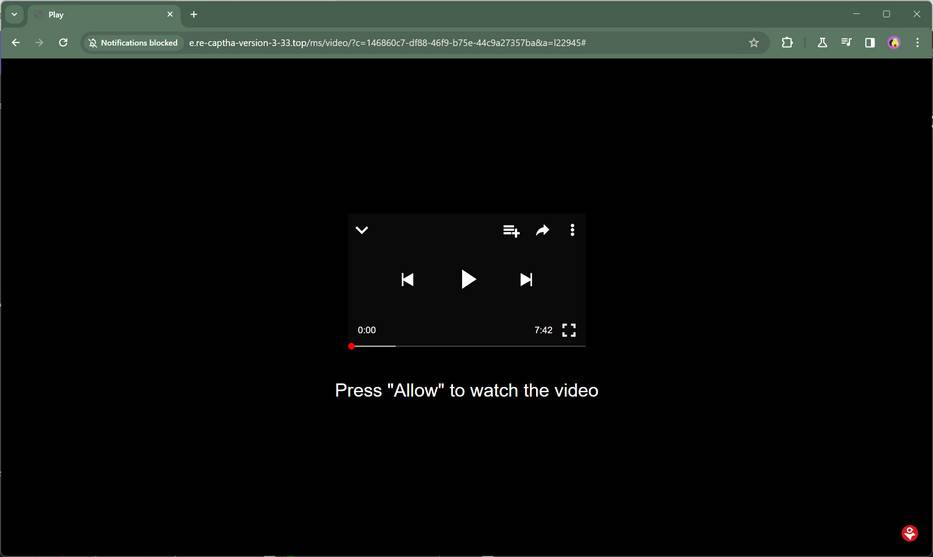Click the 'Press "Allow" to watch the video' text

(466, 390)
